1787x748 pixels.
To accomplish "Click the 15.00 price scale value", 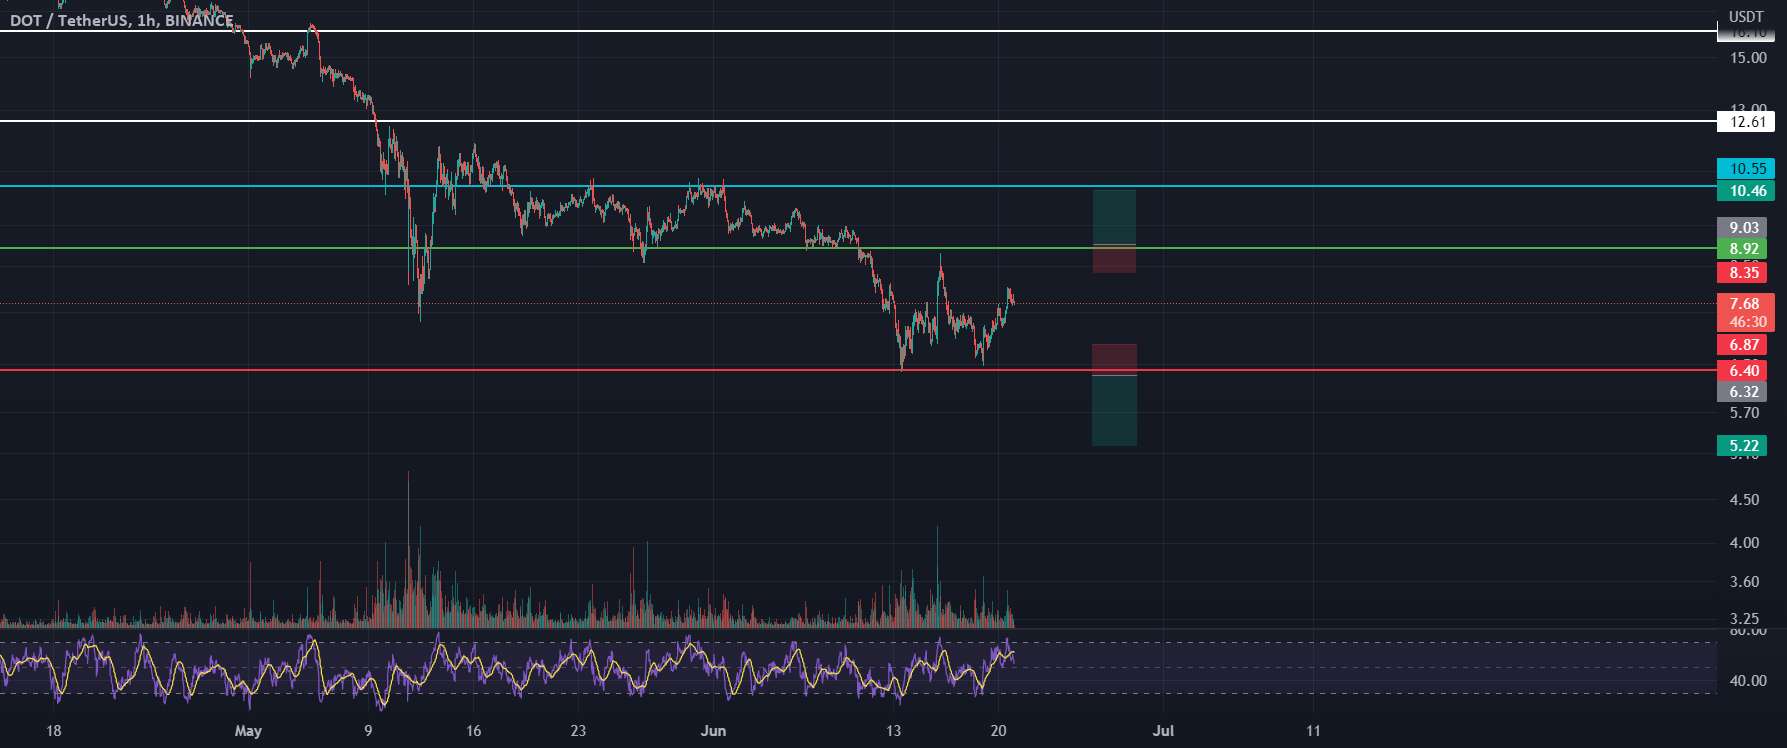I will pyautogui.click(x=1748, y=58).
